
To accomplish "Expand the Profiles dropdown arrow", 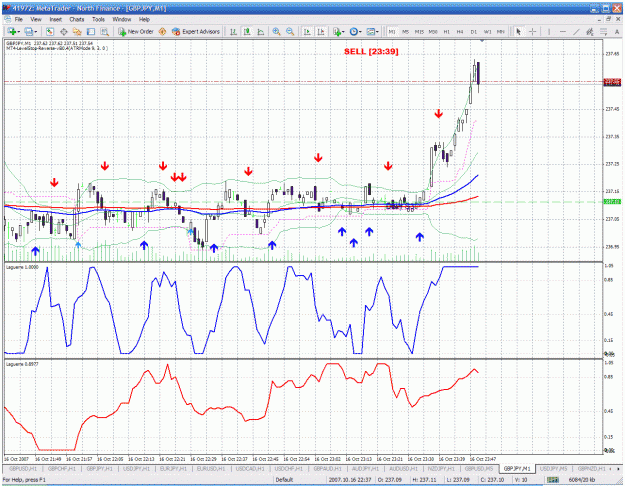I will (36, 32).
